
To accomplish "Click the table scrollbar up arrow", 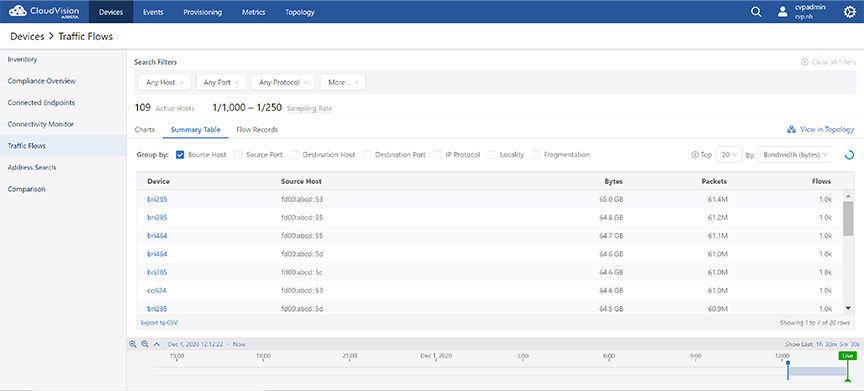I will click(849, 197).
